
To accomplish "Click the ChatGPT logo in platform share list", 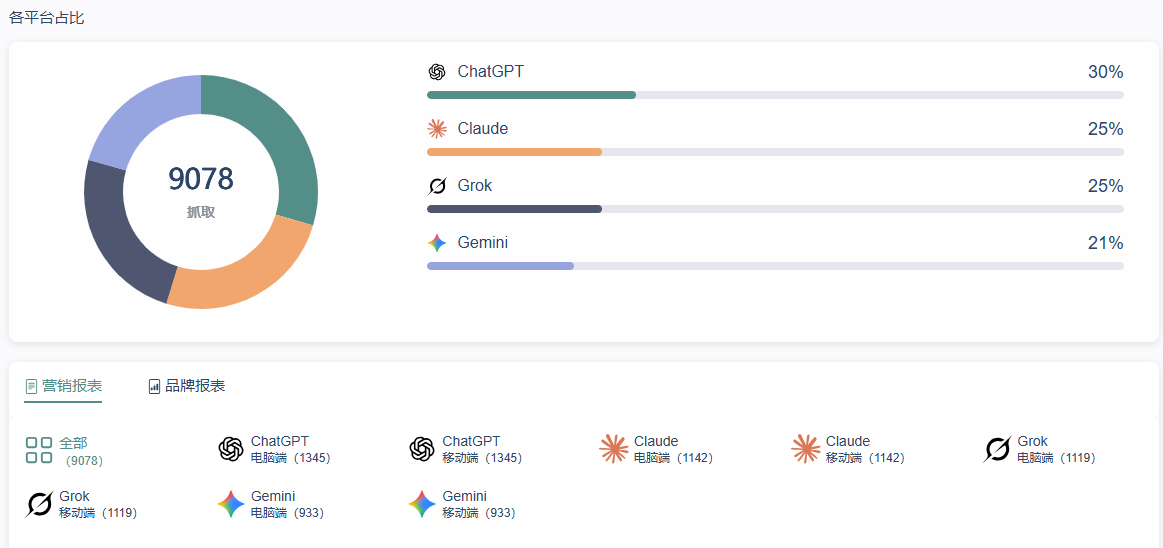I will click(436, 72).
